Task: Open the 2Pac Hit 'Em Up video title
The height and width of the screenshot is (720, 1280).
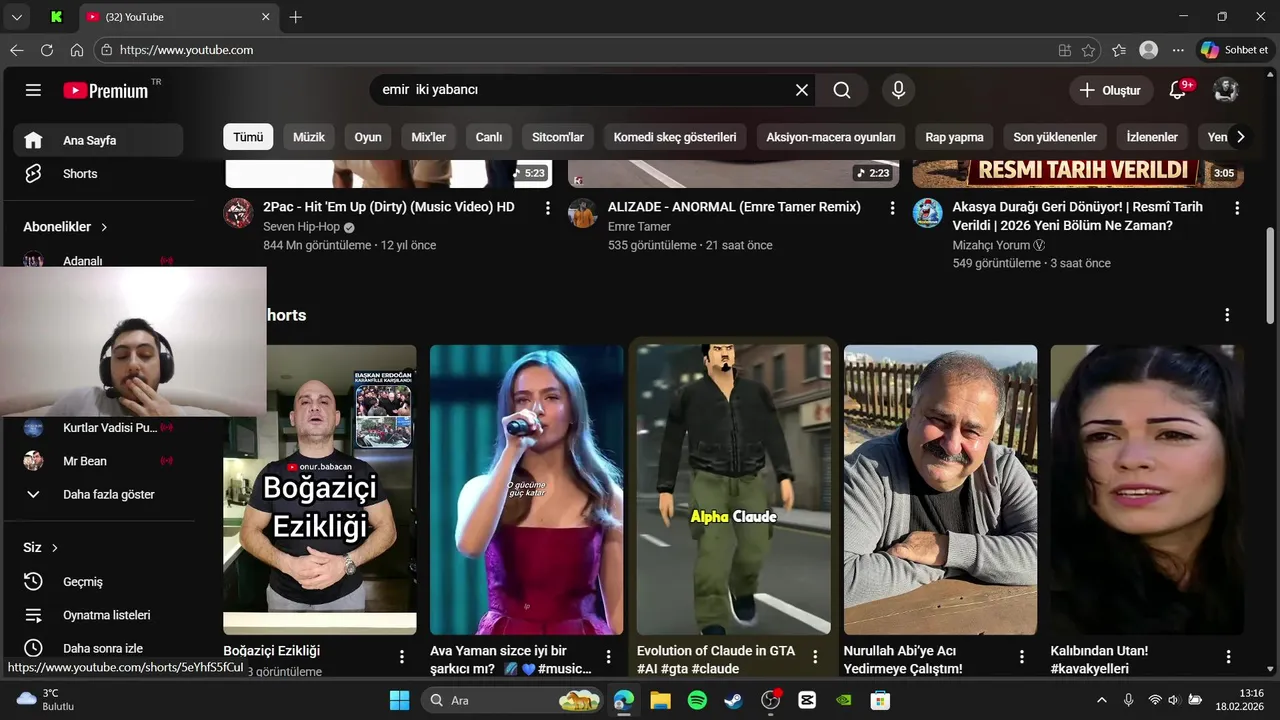Action: pos(389,207)
